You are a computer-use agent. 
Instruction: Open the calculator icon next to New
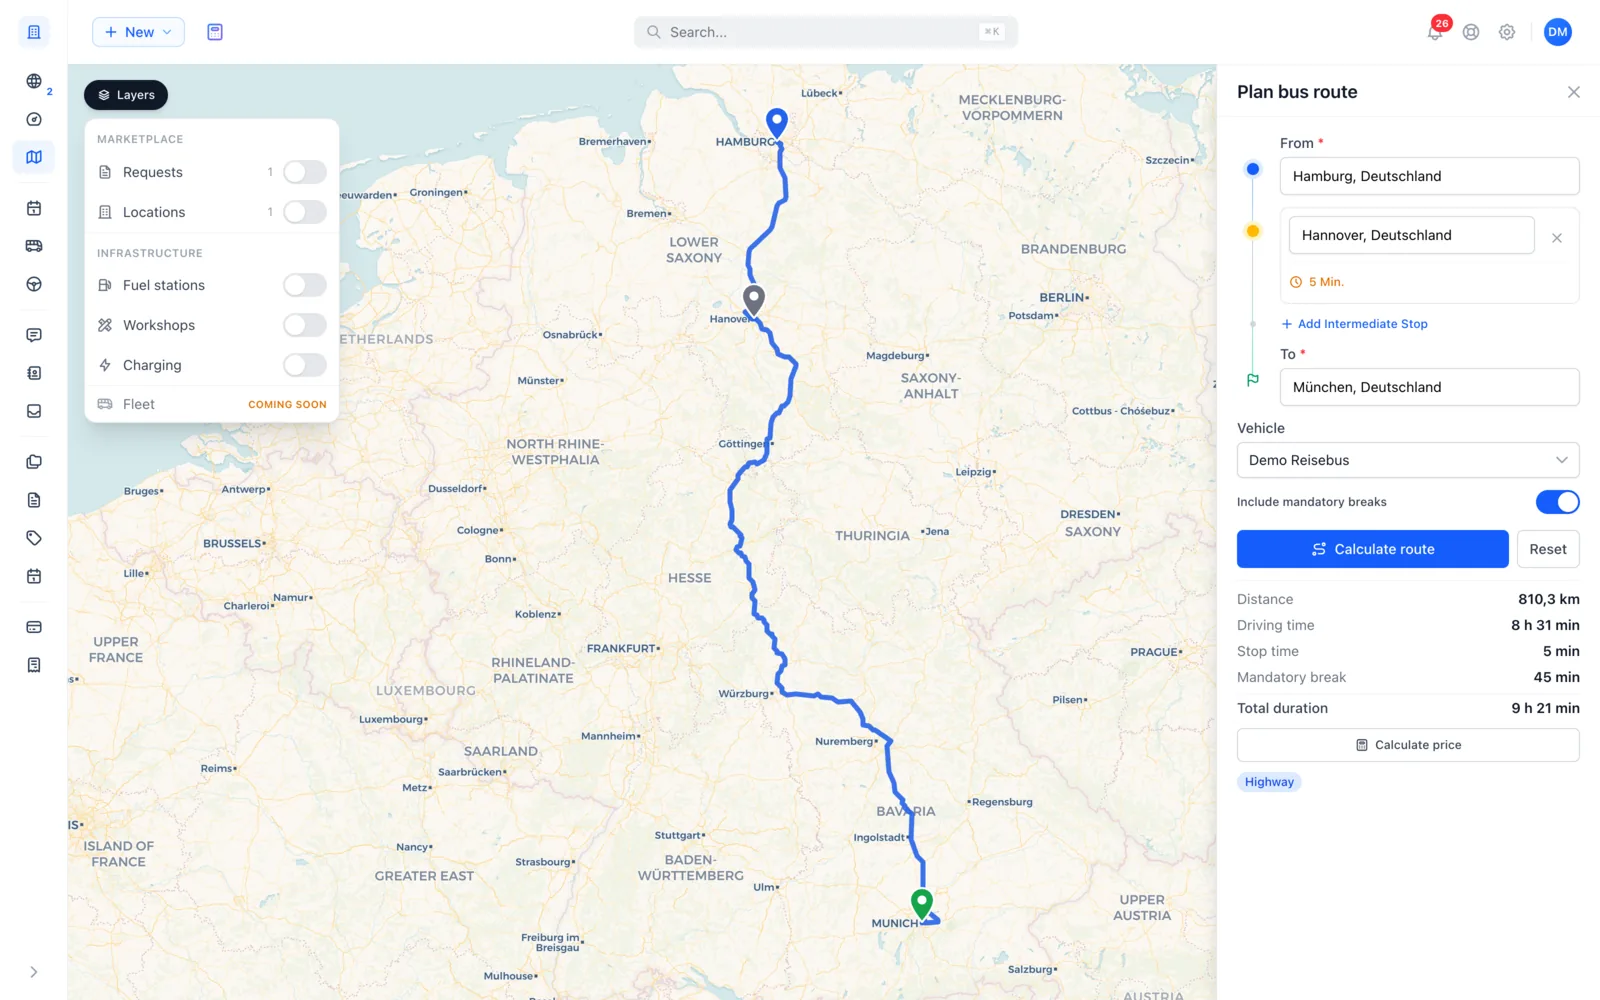[215, 32]
